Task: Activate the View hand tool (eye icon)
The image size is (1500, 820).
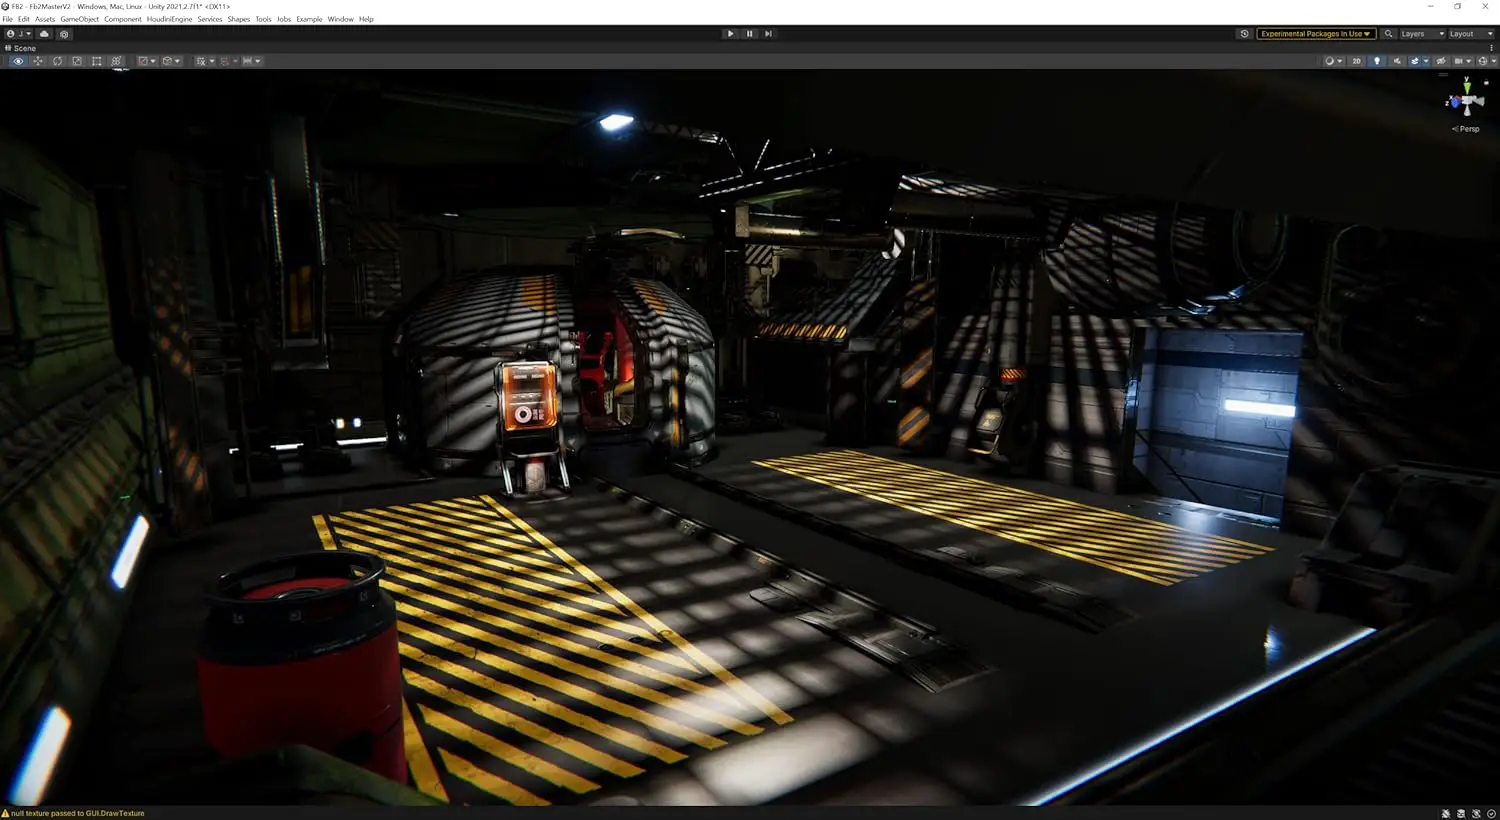Action: coord(18,61)
